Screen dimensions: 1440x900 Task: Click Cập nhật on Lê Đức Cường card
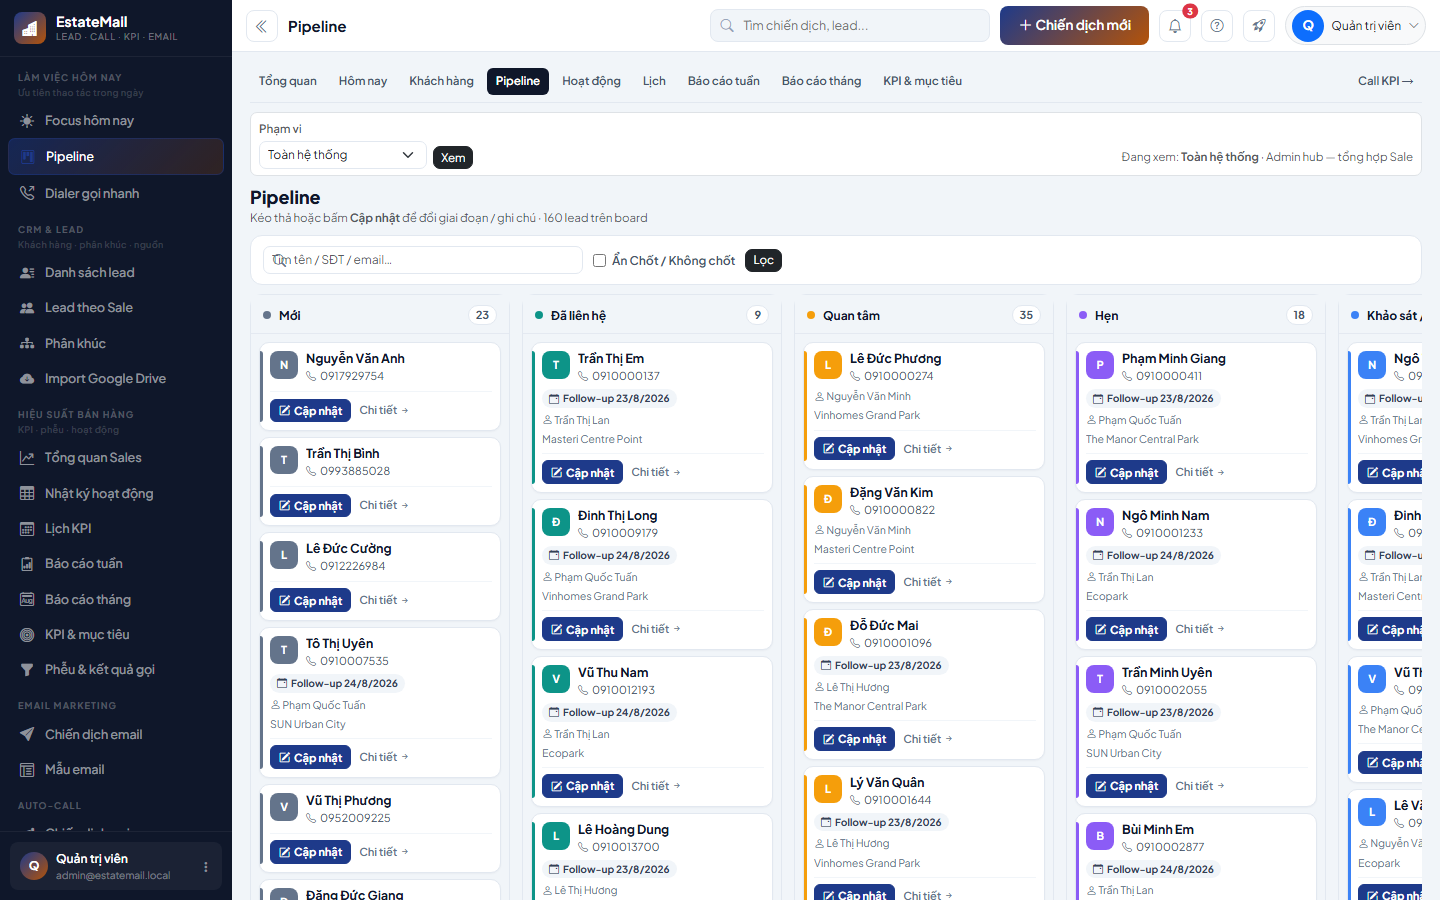pyautogui.click(x=310, y=601)
